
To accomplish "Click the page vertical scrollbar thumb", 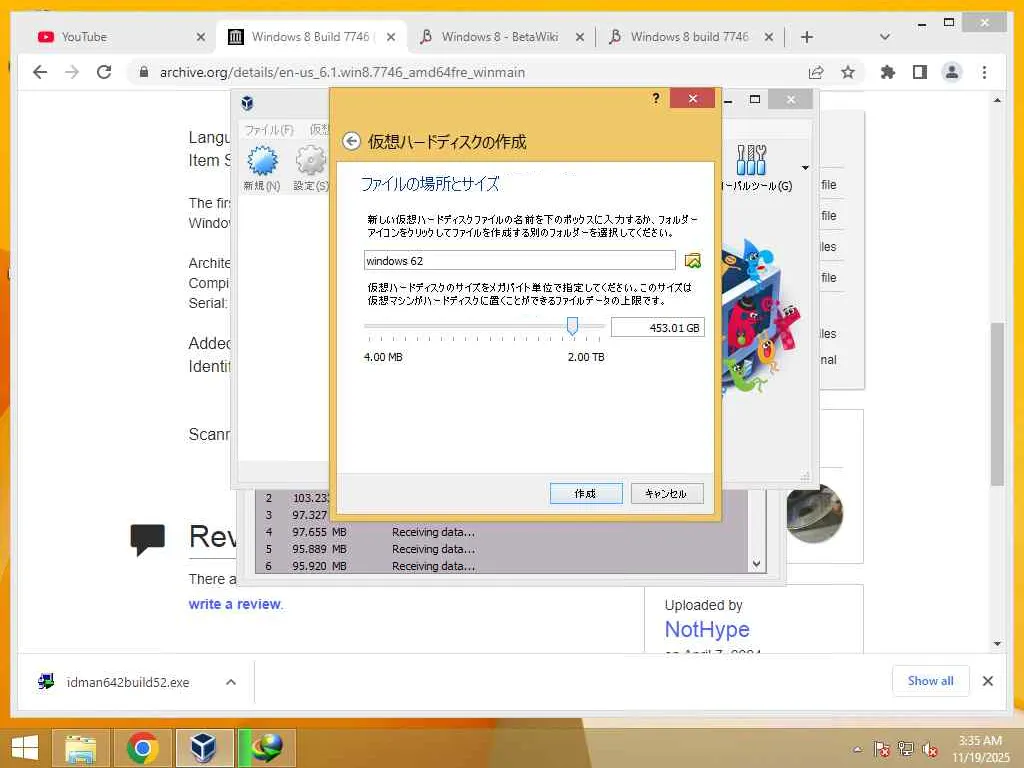I will pyautogui.click(x=997, y=404).
